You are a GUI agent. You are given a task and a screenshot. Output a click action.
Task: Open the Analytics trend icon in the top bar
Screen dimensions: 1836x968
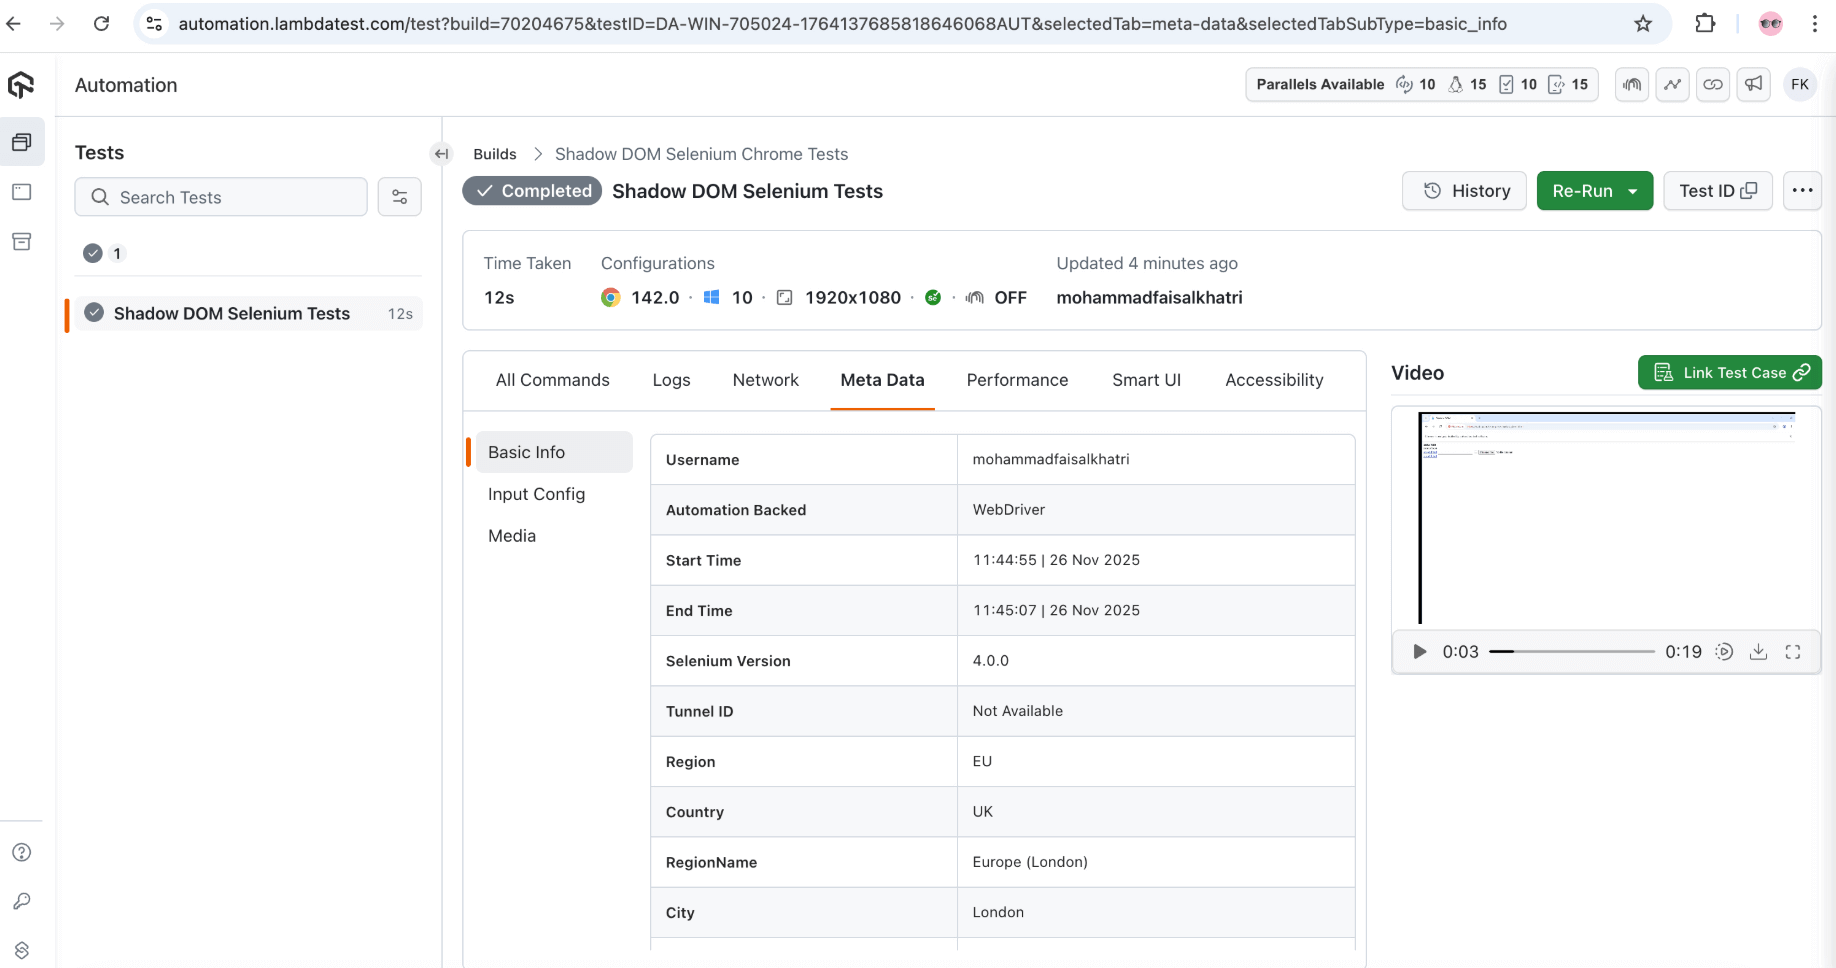click(1672, 84)
